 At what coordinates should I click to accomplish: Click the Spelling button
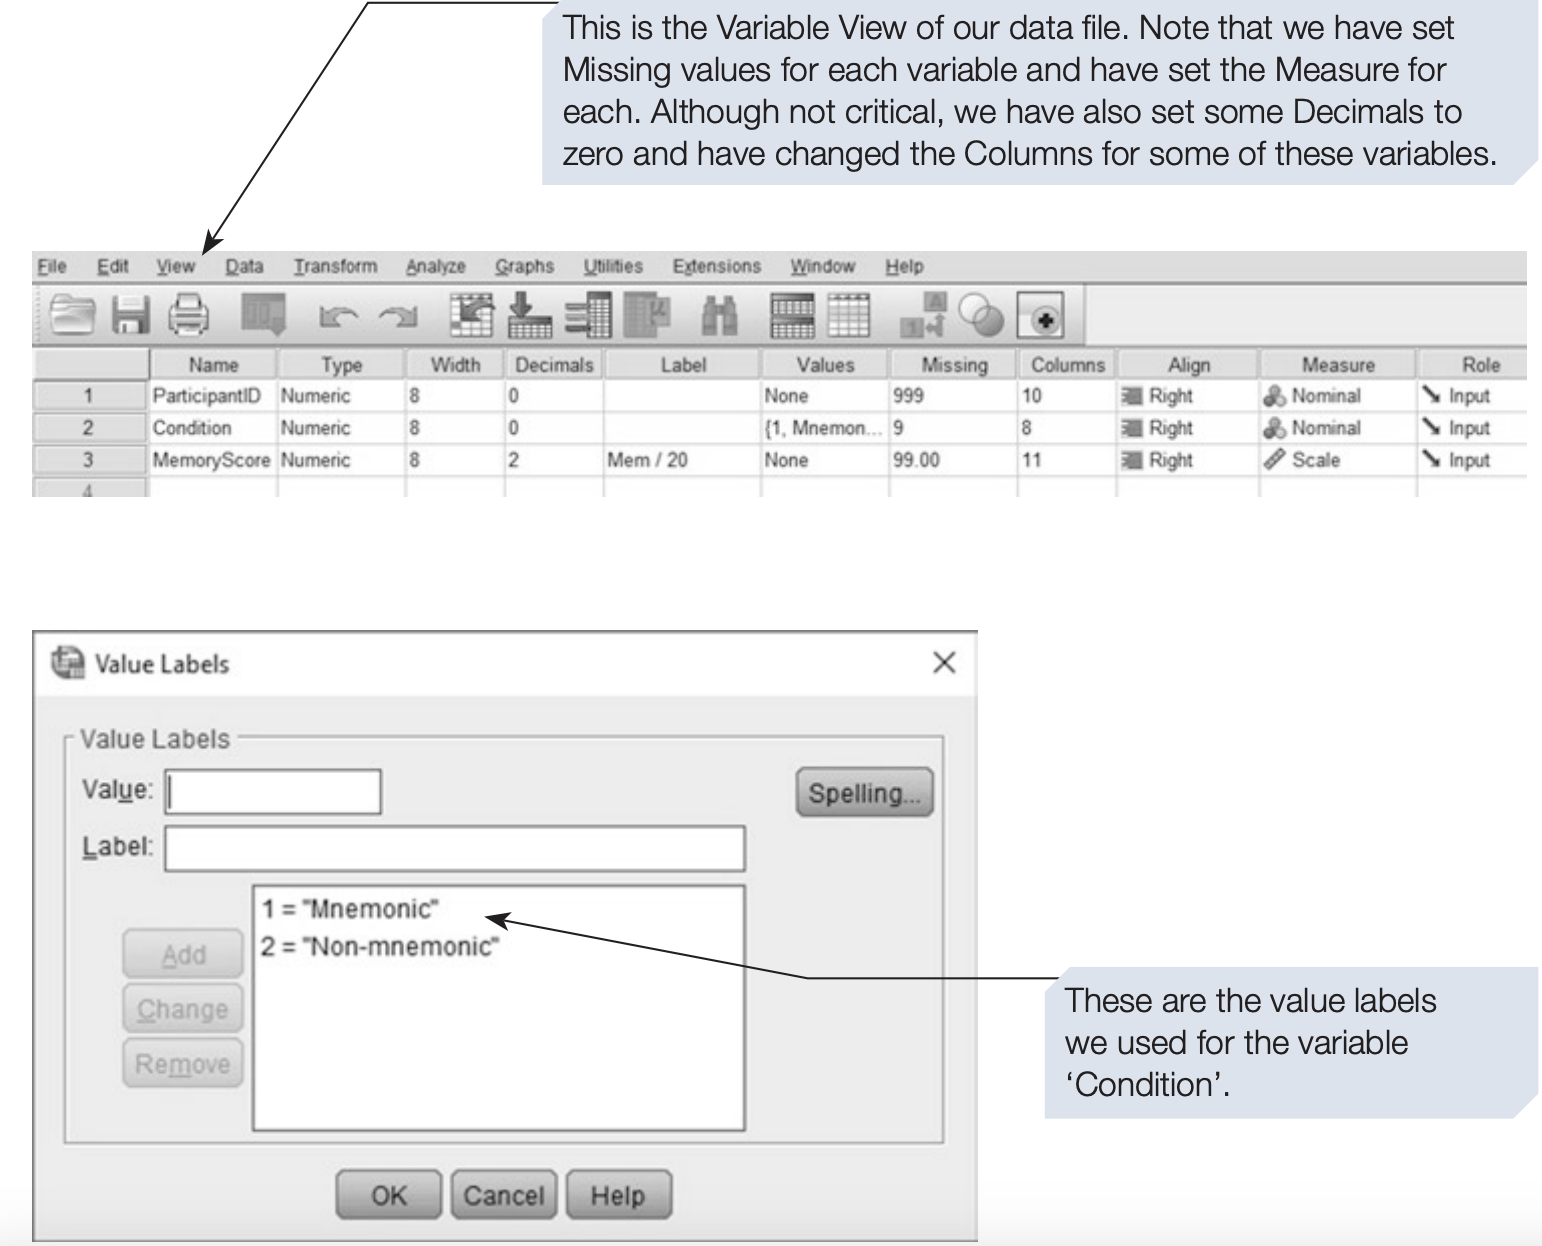click(864, 793)
